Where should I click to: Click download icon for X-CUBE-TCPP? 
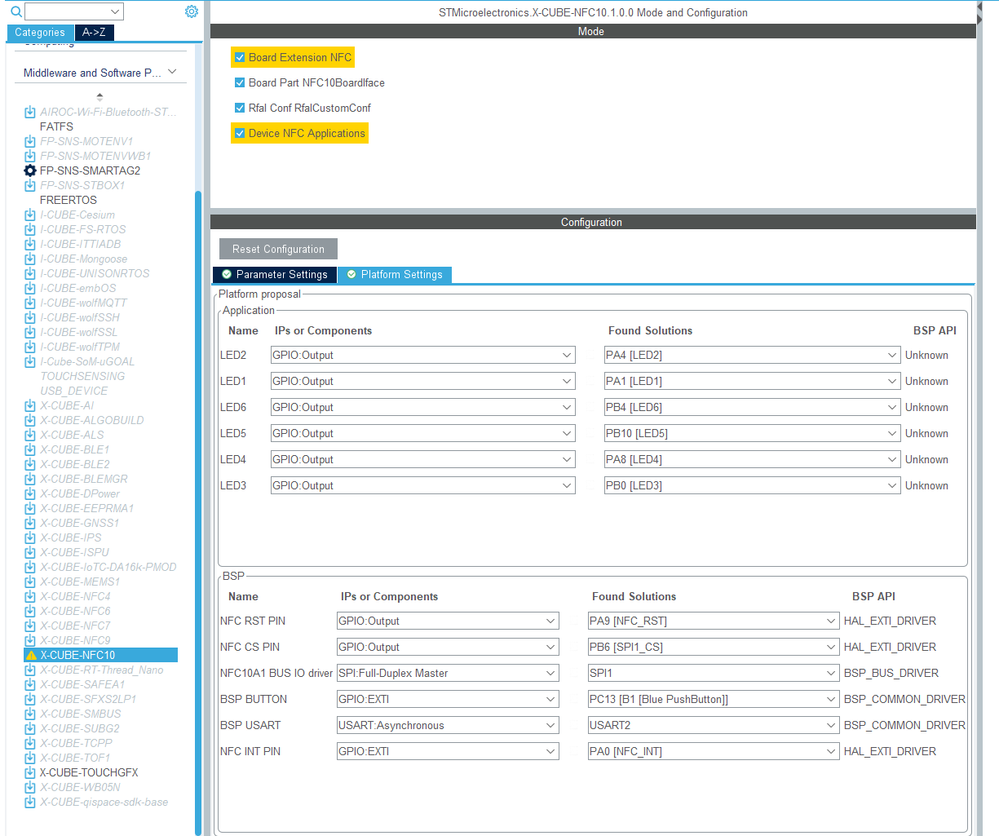click(x=30, y=743)
